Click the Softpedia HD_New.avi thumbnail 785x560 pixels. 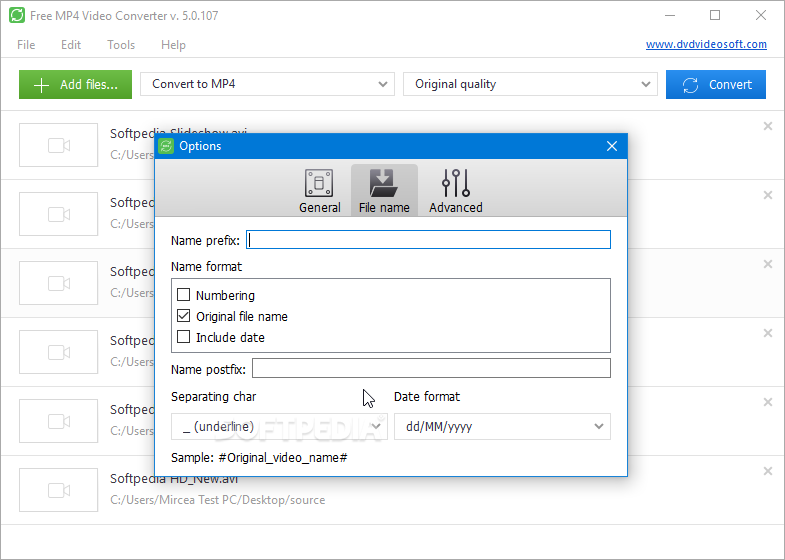(x=59, y=490)
